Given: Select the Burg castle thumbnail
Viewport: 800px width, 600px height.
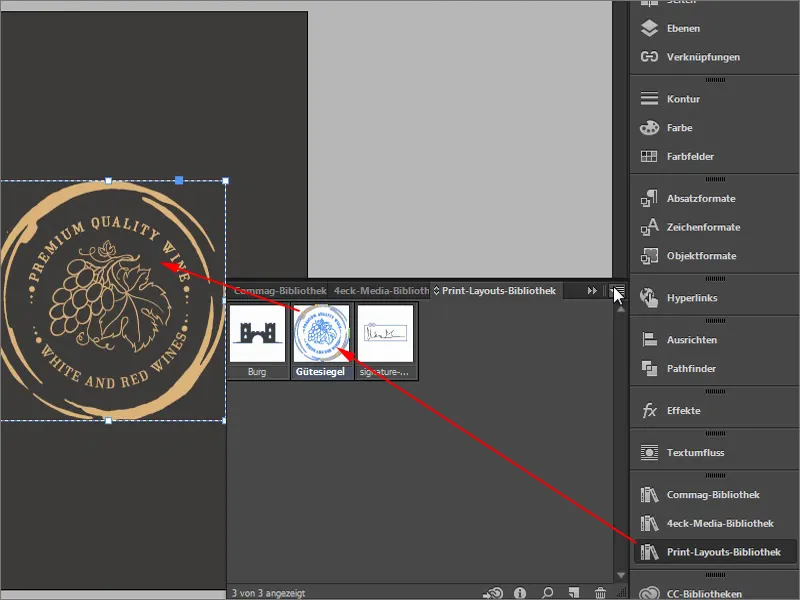Looking at the screenshot, I should pyautogui.click(x=257, y=334).
